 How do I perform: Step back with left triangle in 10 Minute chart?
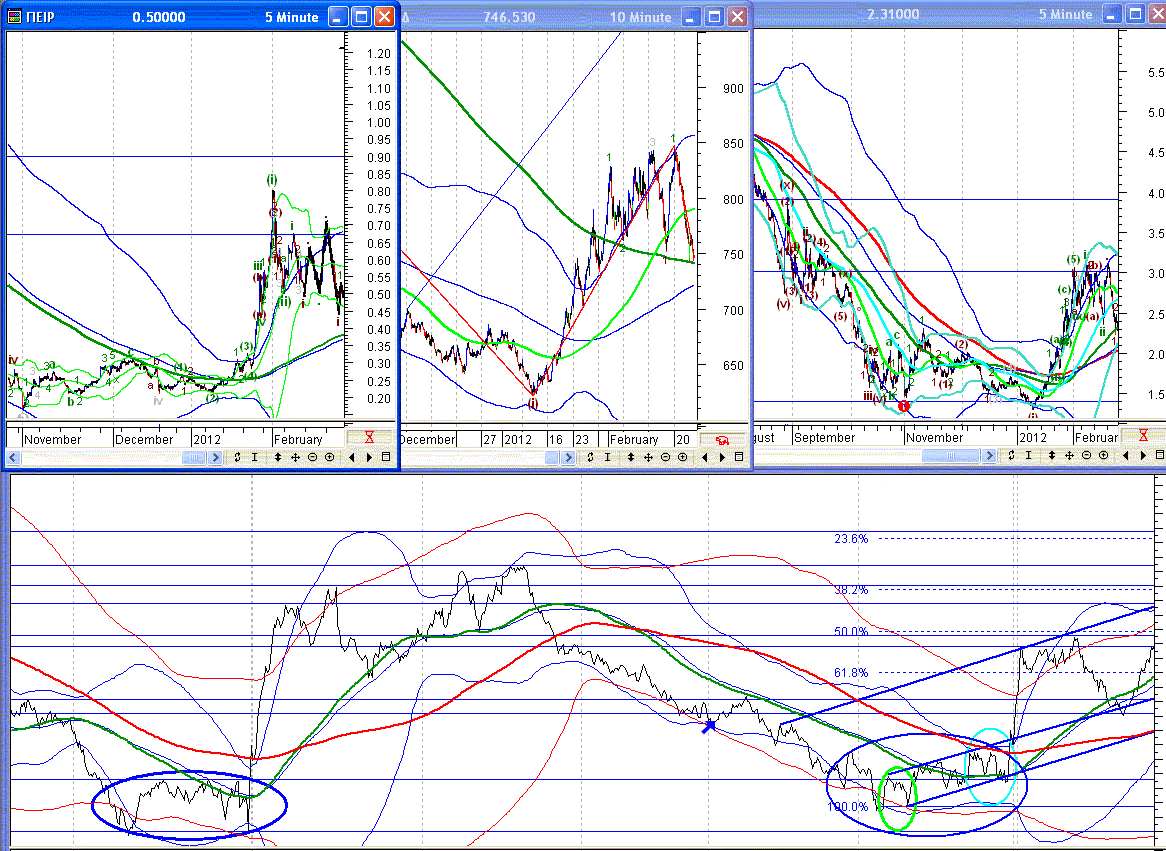(705, 457)
